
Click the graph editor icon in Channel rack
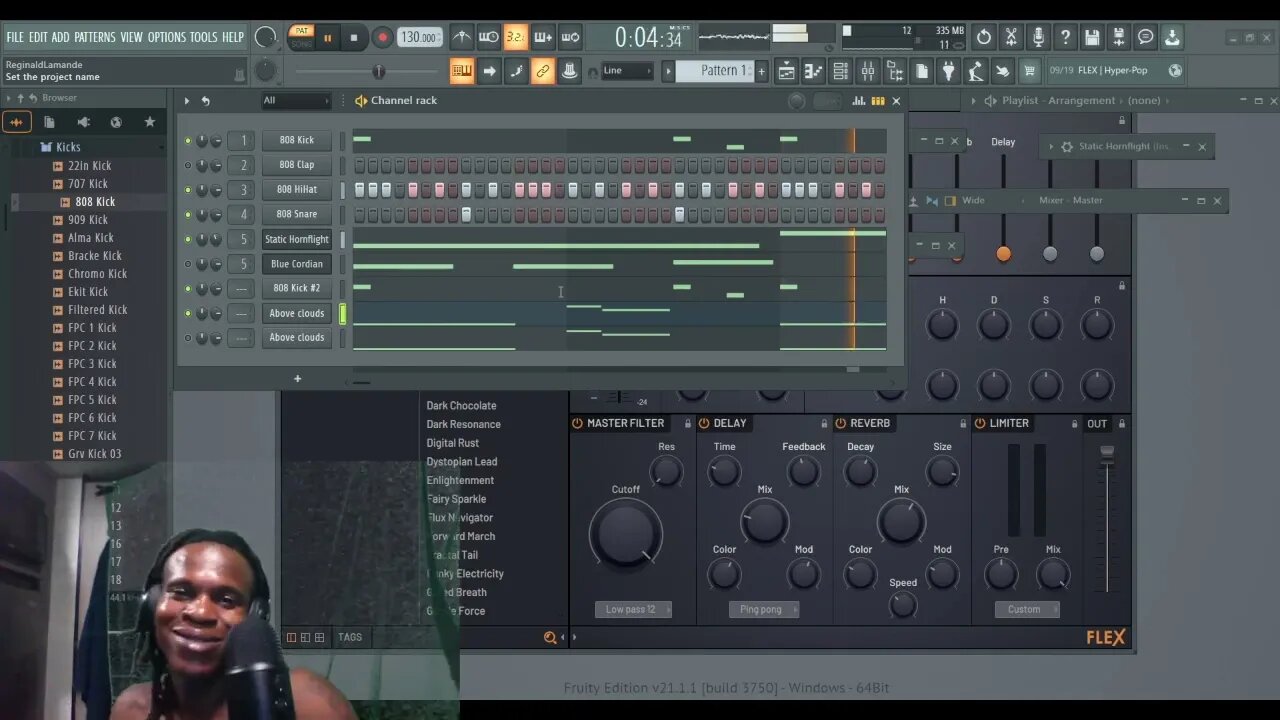click(859, 101)
